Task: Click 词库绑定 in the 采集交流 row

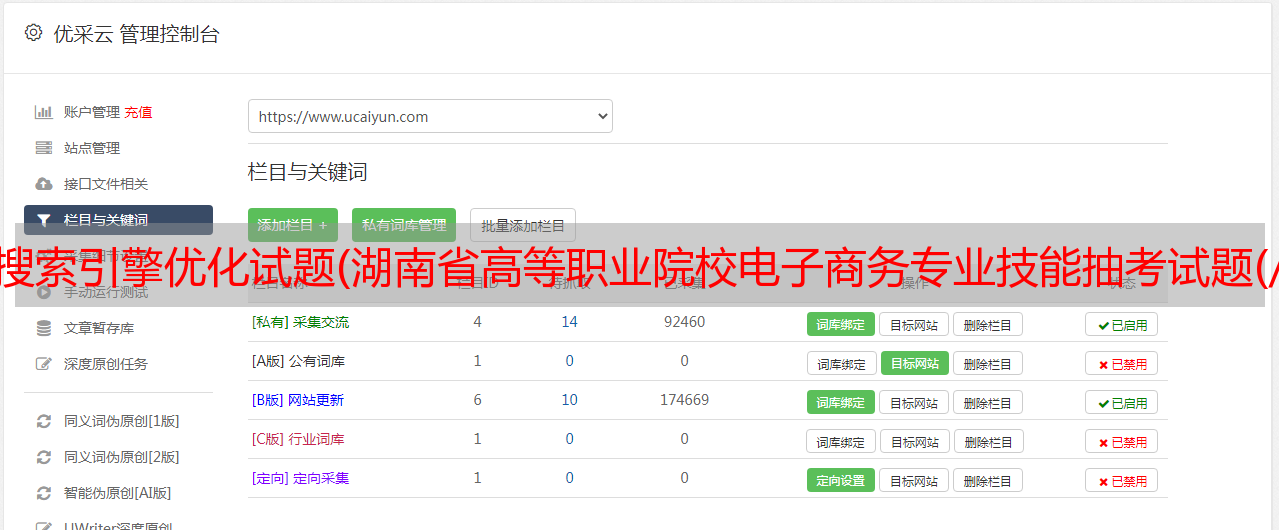Action: [841, 324]
